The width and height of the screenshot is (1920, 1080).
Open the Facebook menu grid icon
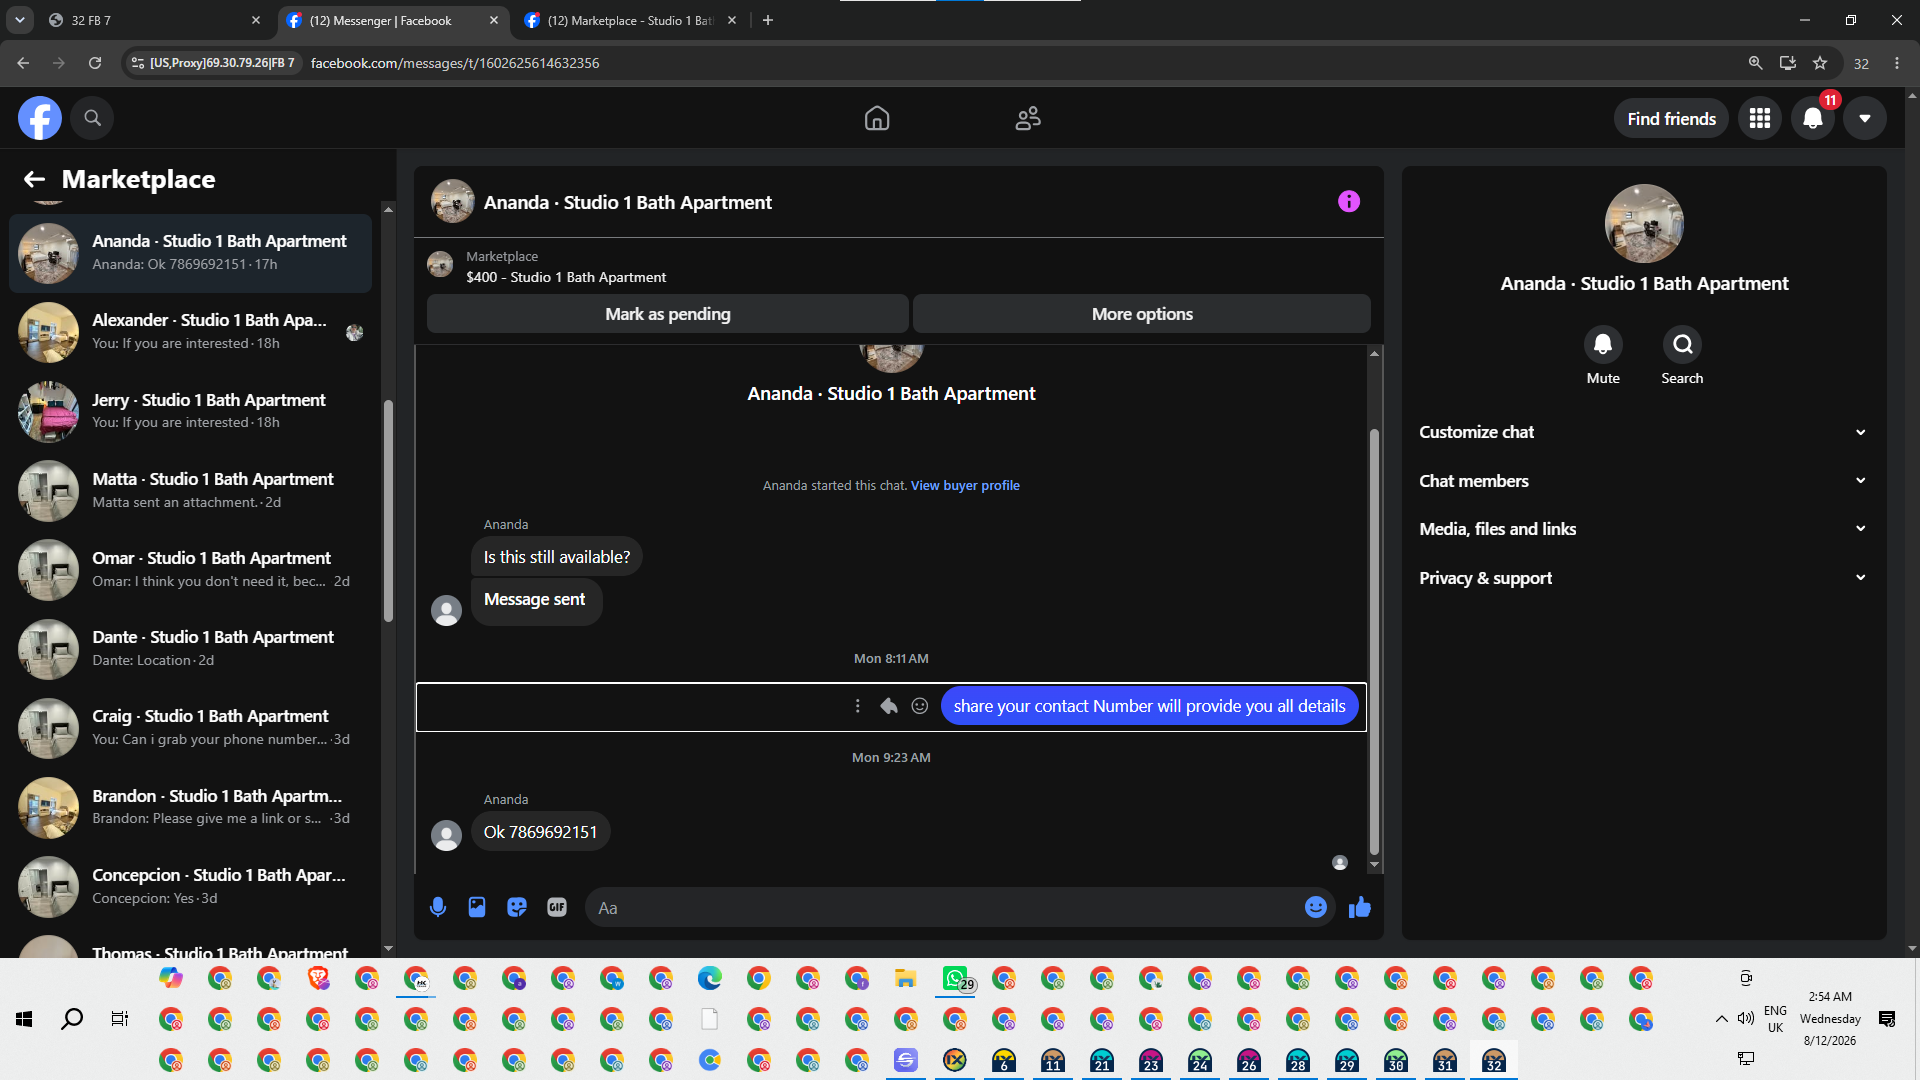[1760, 118]
